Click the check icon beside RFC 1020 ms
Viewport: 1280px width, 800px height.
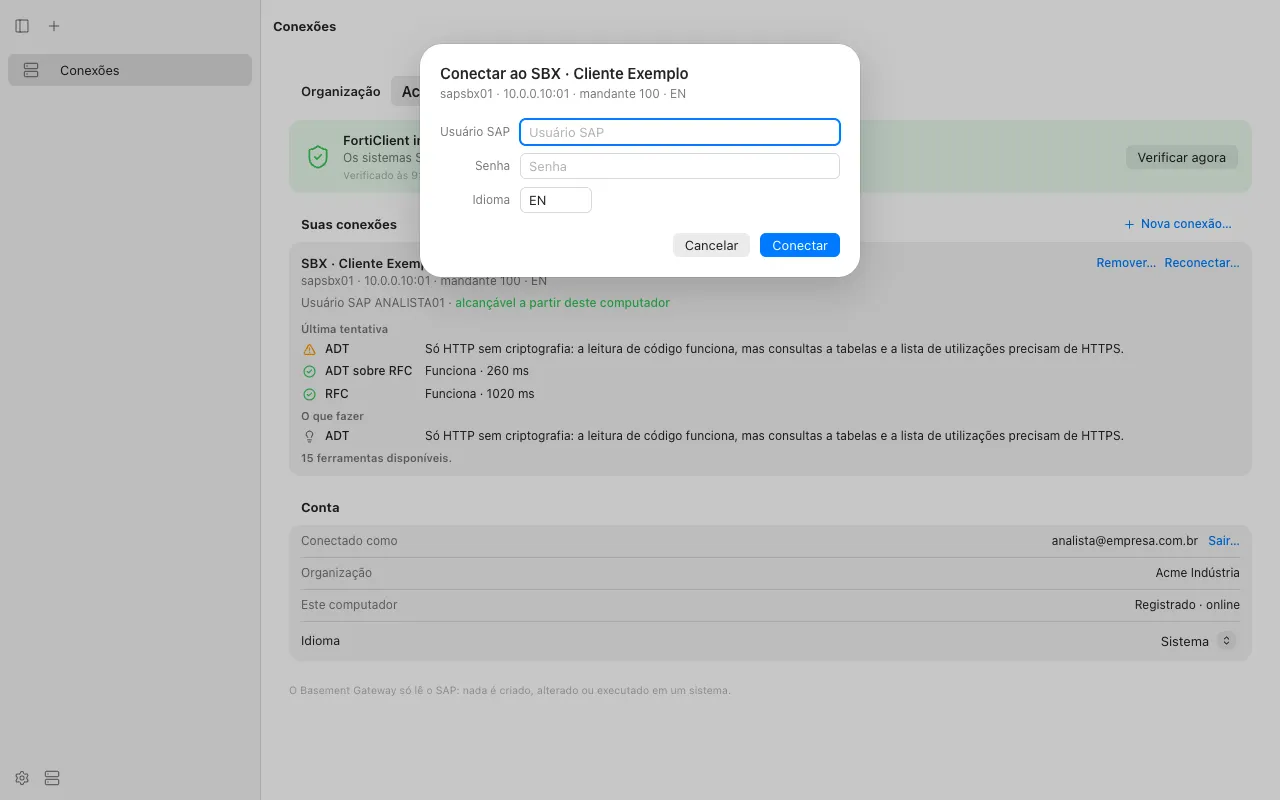[309, 394]
